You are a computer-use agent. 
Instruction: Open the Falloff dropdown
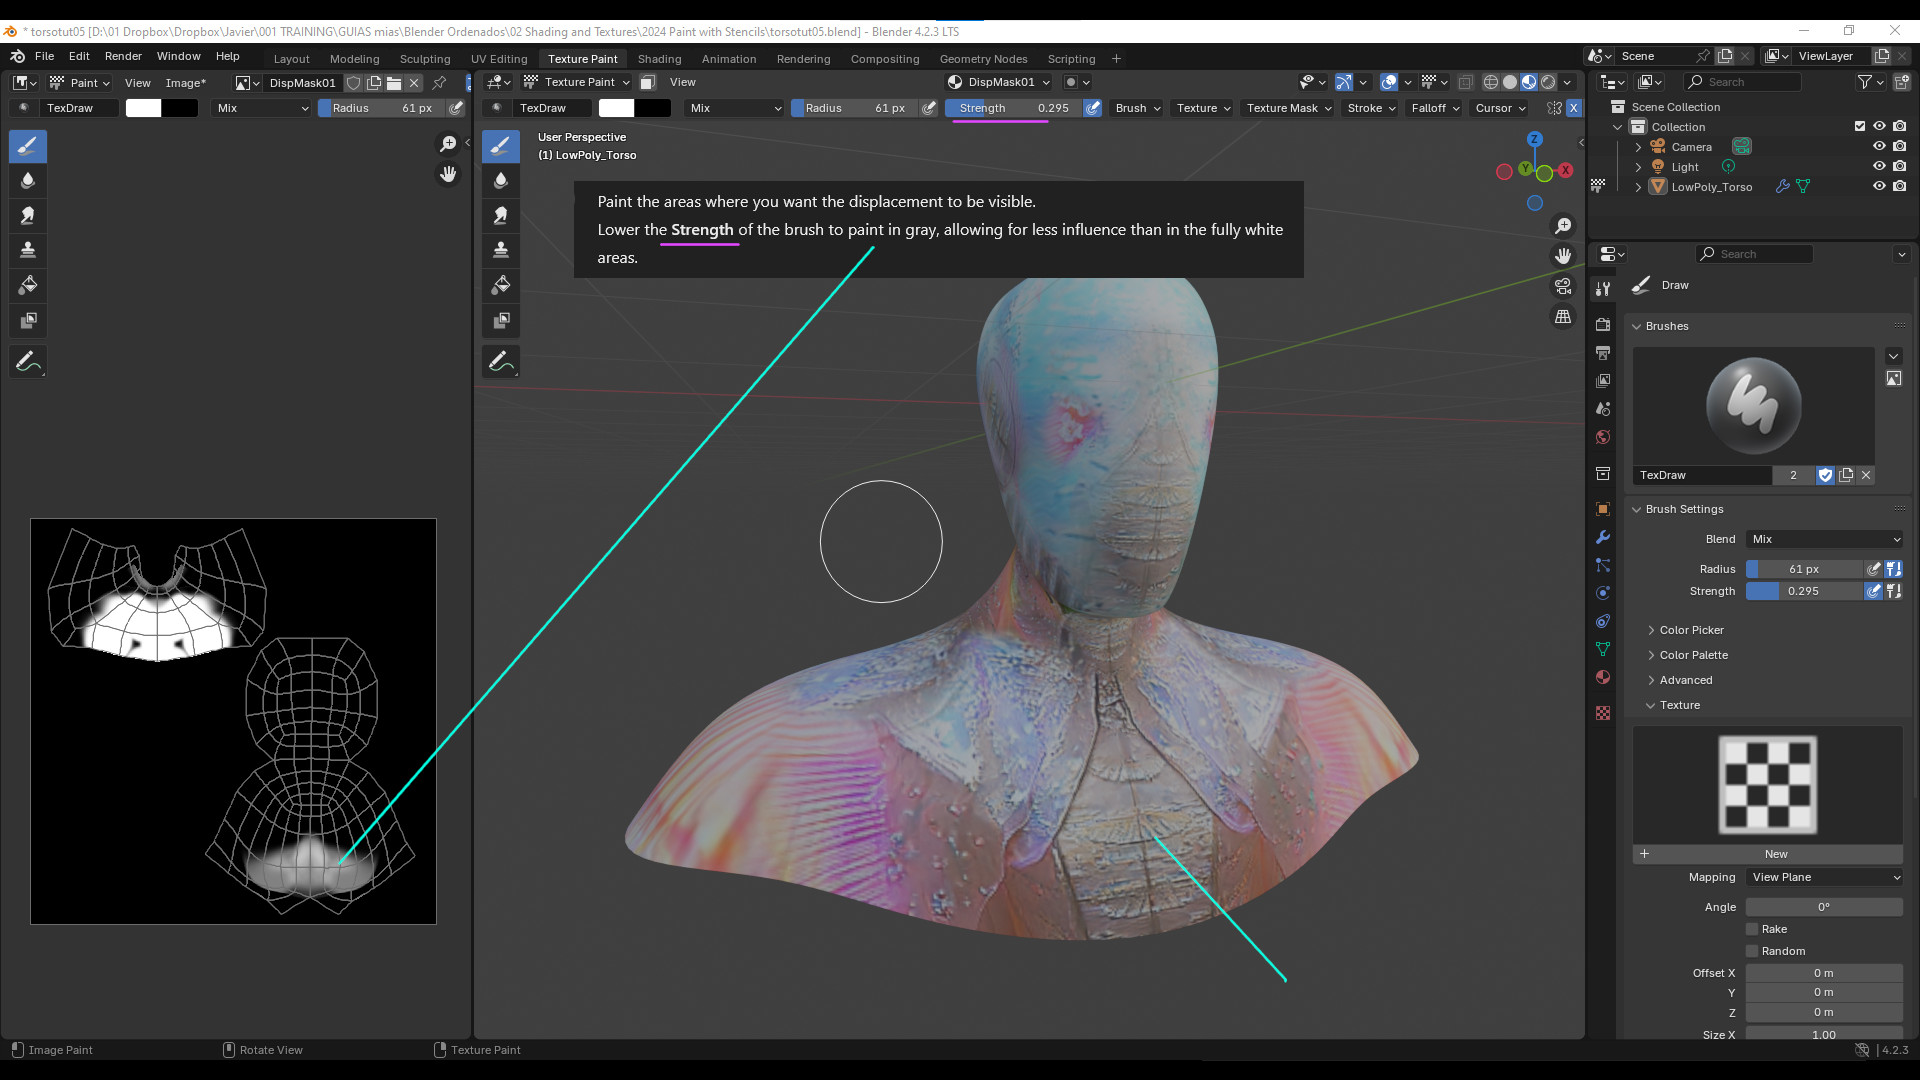[x=1435, y=108]
